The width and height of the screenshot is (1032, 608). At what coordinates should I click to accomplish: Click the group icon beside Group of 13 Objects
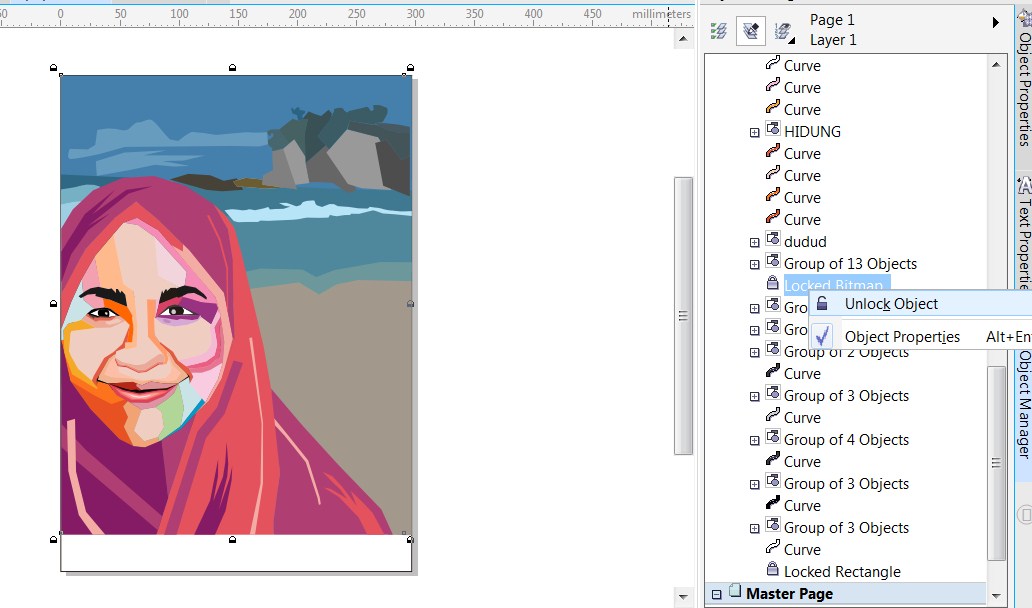point(773,263)
